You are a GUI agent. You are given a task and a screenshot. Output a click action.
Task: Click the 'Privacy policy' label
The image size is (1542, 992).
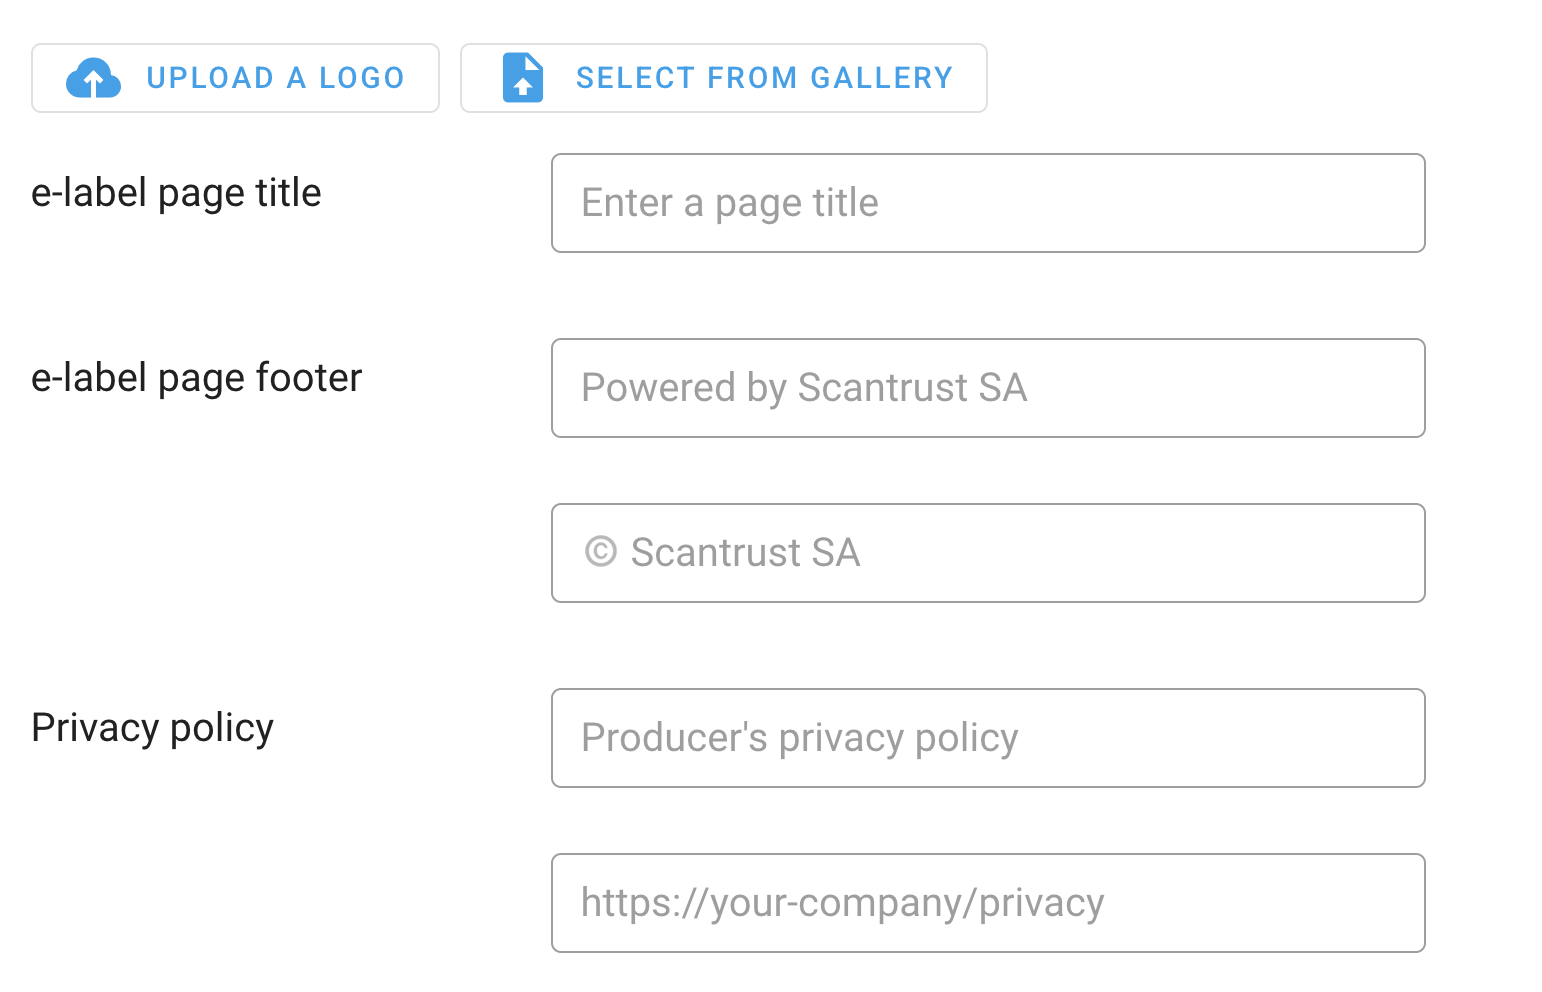[x=152, y=728]
